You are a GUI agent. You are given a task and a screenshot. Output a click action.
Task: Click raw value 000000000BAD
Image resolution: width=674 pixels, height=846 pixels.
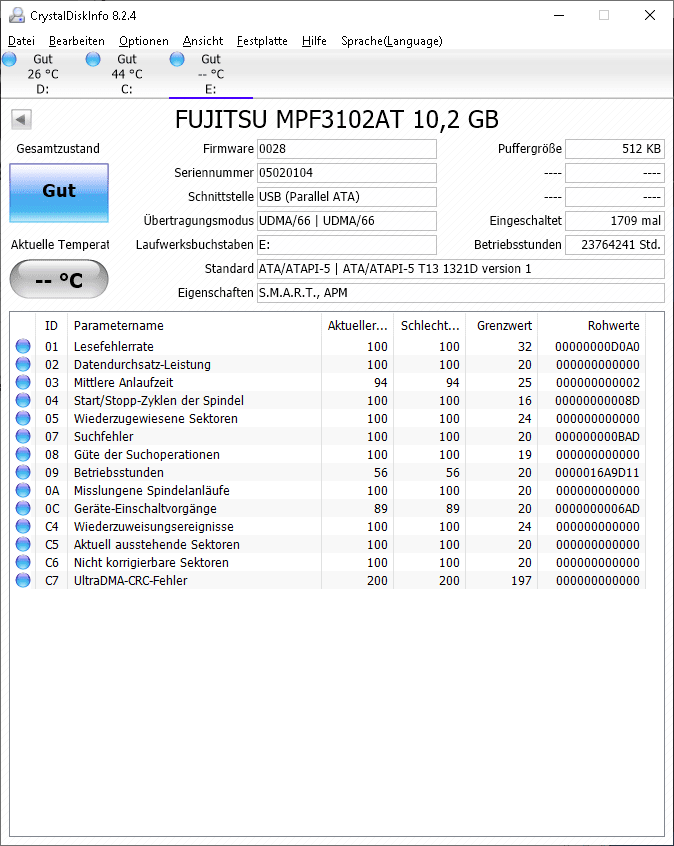click(597, 436)
